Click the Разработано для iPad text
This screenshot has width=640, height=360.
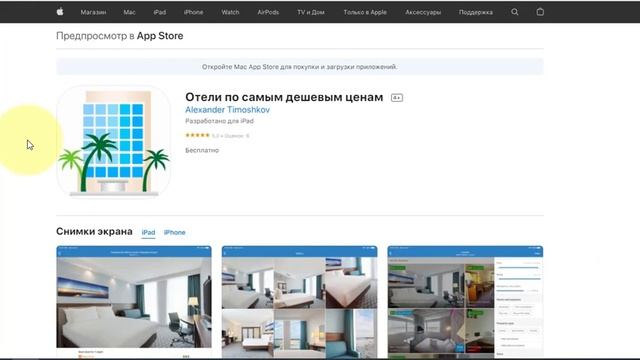pyautogui.click(x=220, y=121)
